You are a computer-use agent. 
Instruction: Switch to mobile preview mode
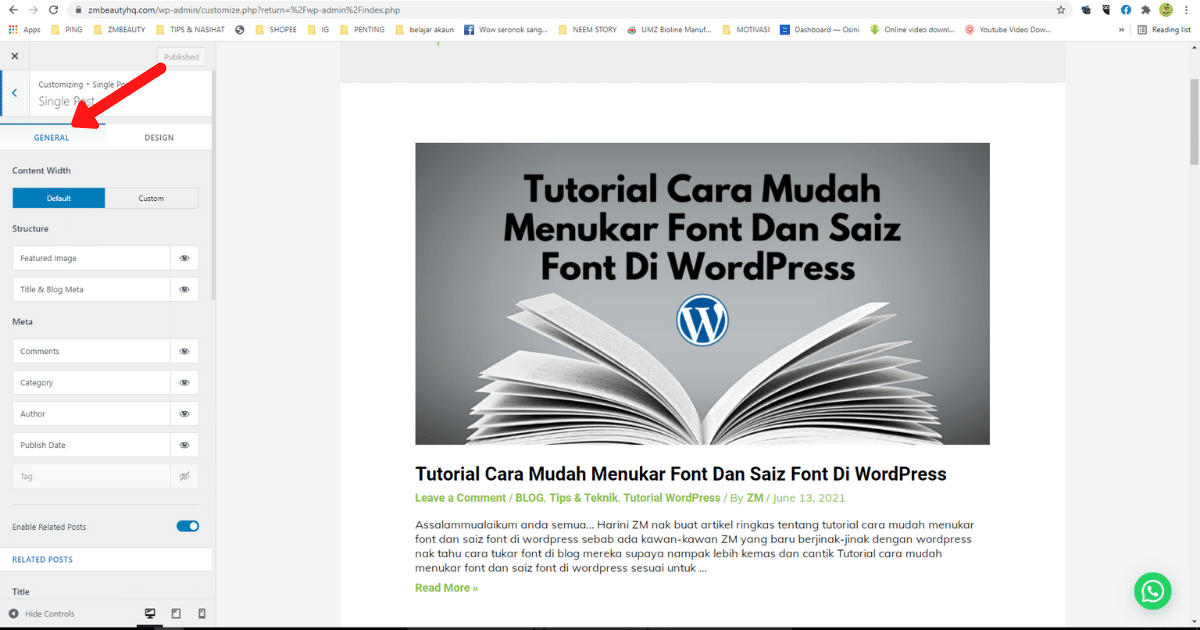pos(201,613)
